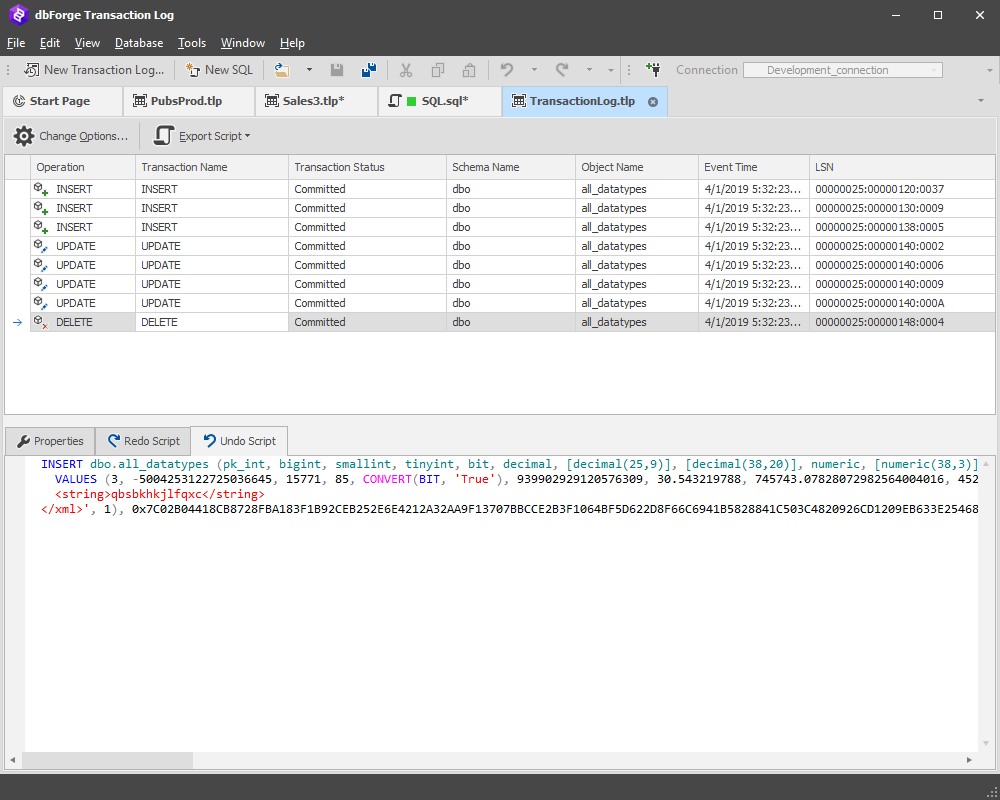Viewport: 1000px width, 800px height.
Task: Open the document tabs list dropdown
Action: pos(981,101)
